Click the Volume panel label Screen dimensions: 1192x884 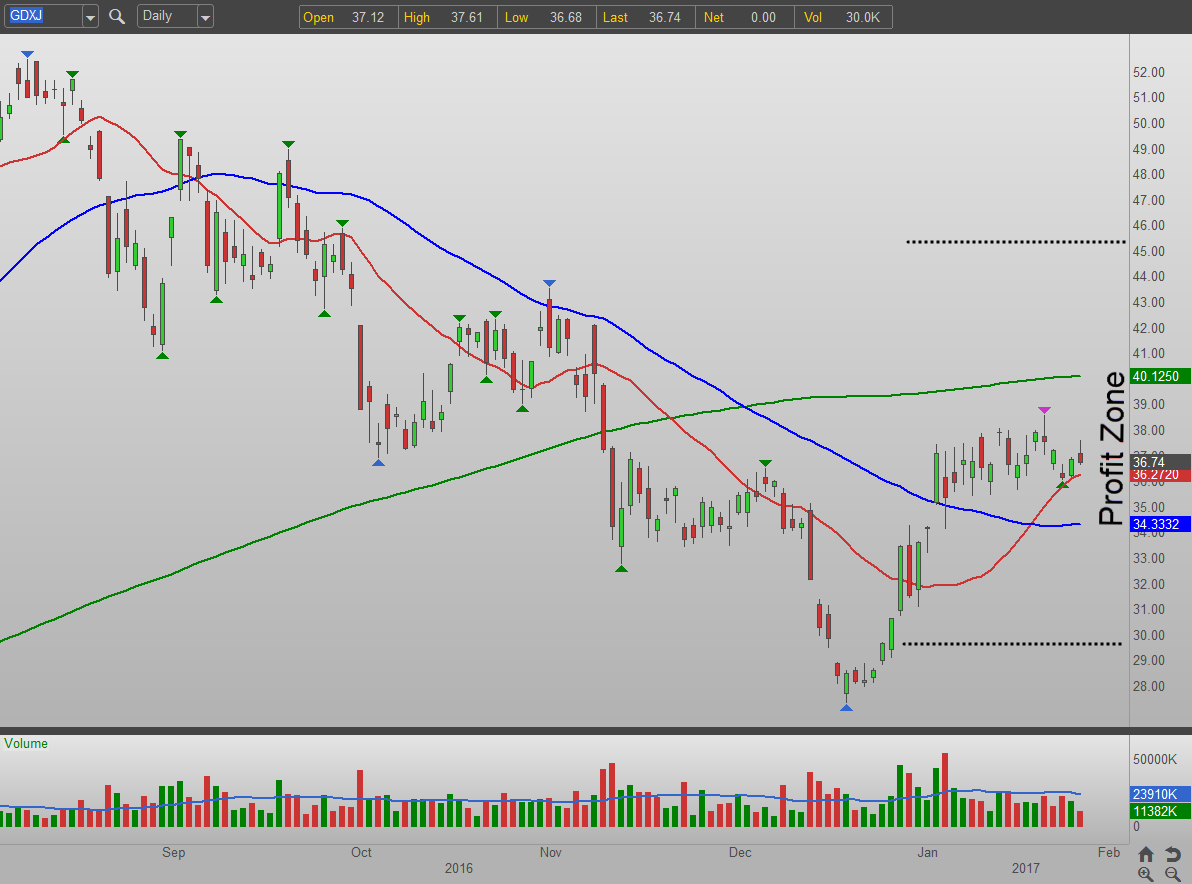click(x=26, y=743)
